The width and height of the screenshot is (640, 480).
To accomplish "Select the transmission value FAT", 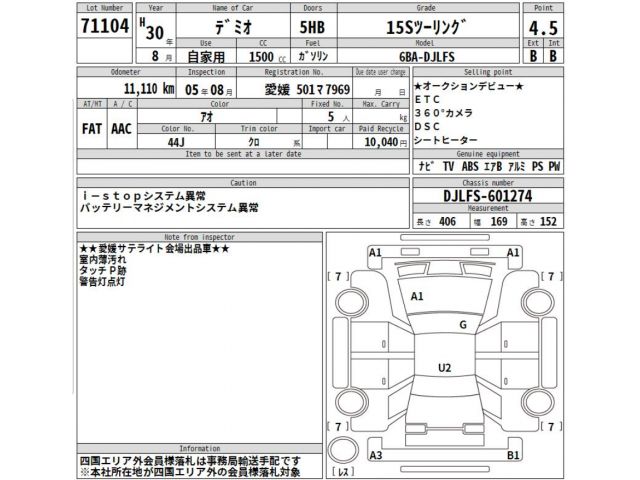I will click(92, 129).
